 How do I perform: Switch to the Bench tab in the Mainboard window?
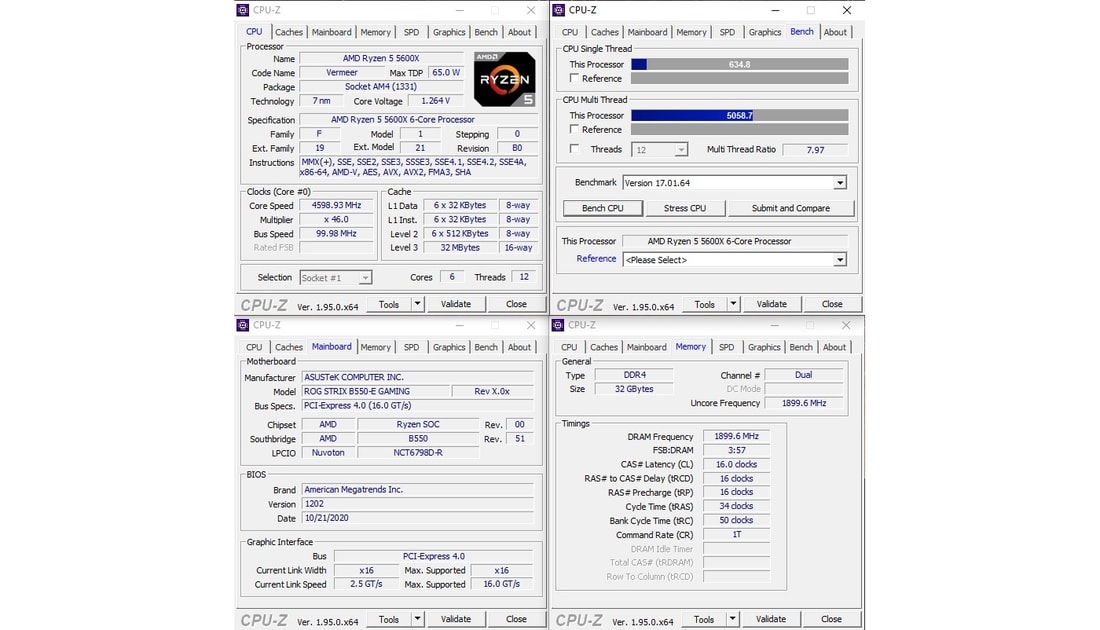tap(485, 347)
